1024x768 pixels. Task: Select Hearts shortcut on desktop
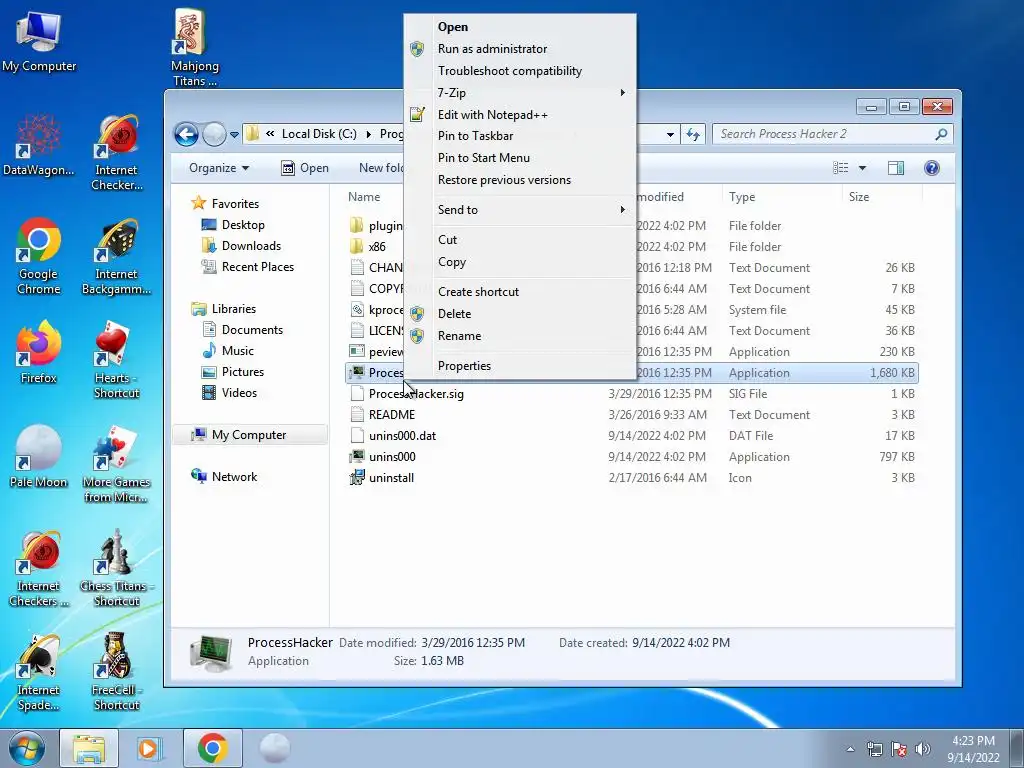[x=116, y=360]
